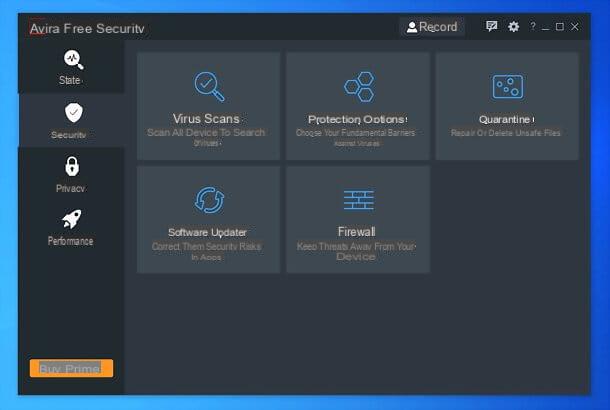Viewport: 610px width, 410px height.
Task: Click the Virus Scans magnifier icon
Action: pos(209,86)
